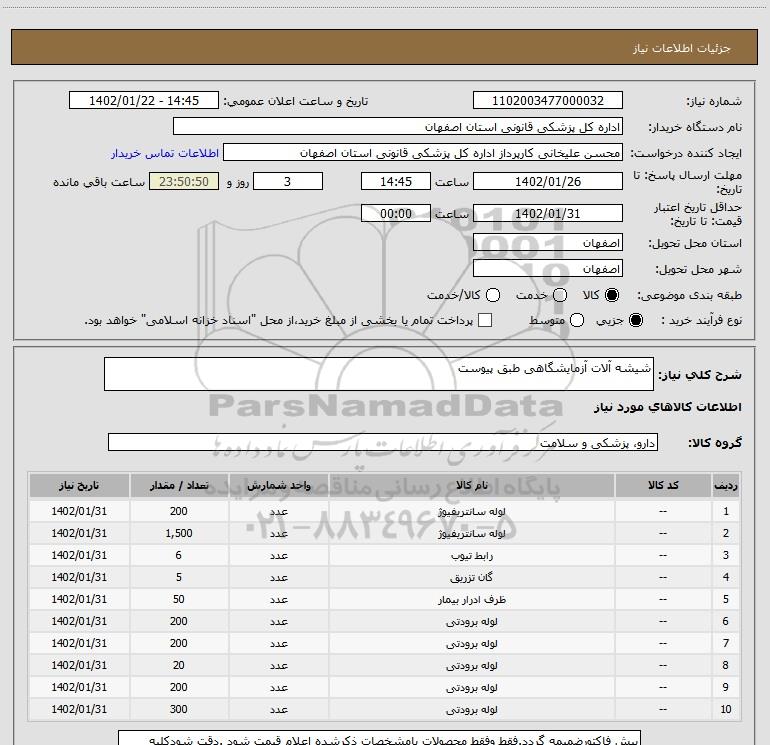This screenshot has height=745, width=770.
Task: Click the reply deadline time 14:45
Action: 396,181
